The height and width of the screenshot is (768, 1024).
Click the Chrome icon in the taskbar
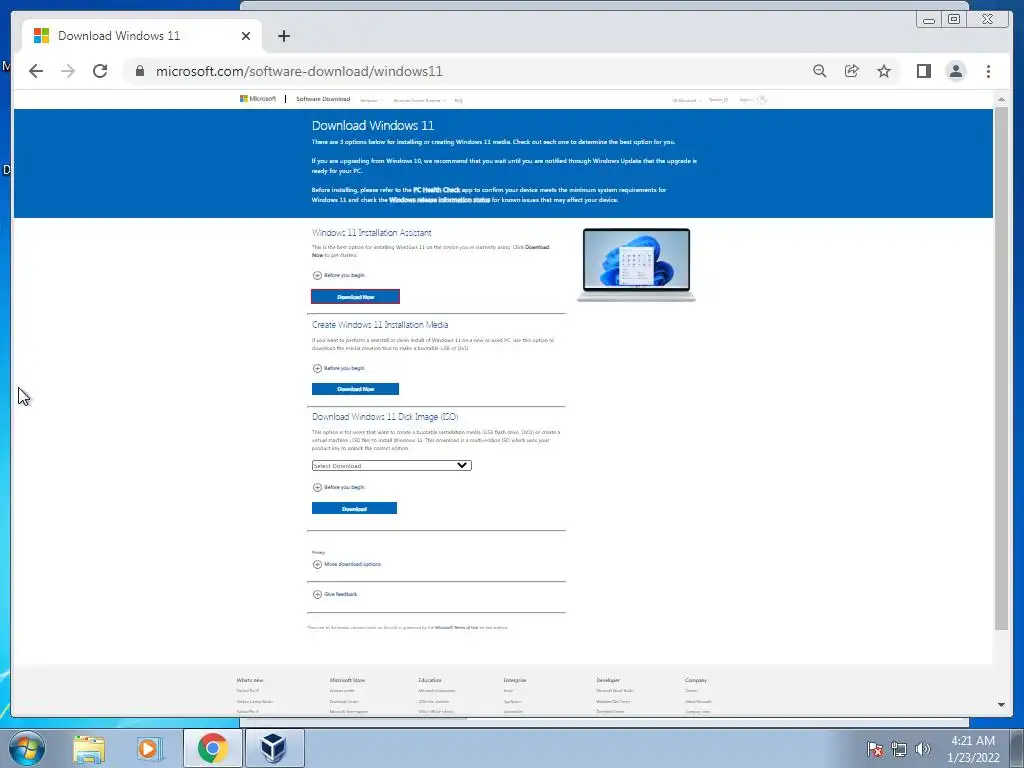[x=212, y=748]
